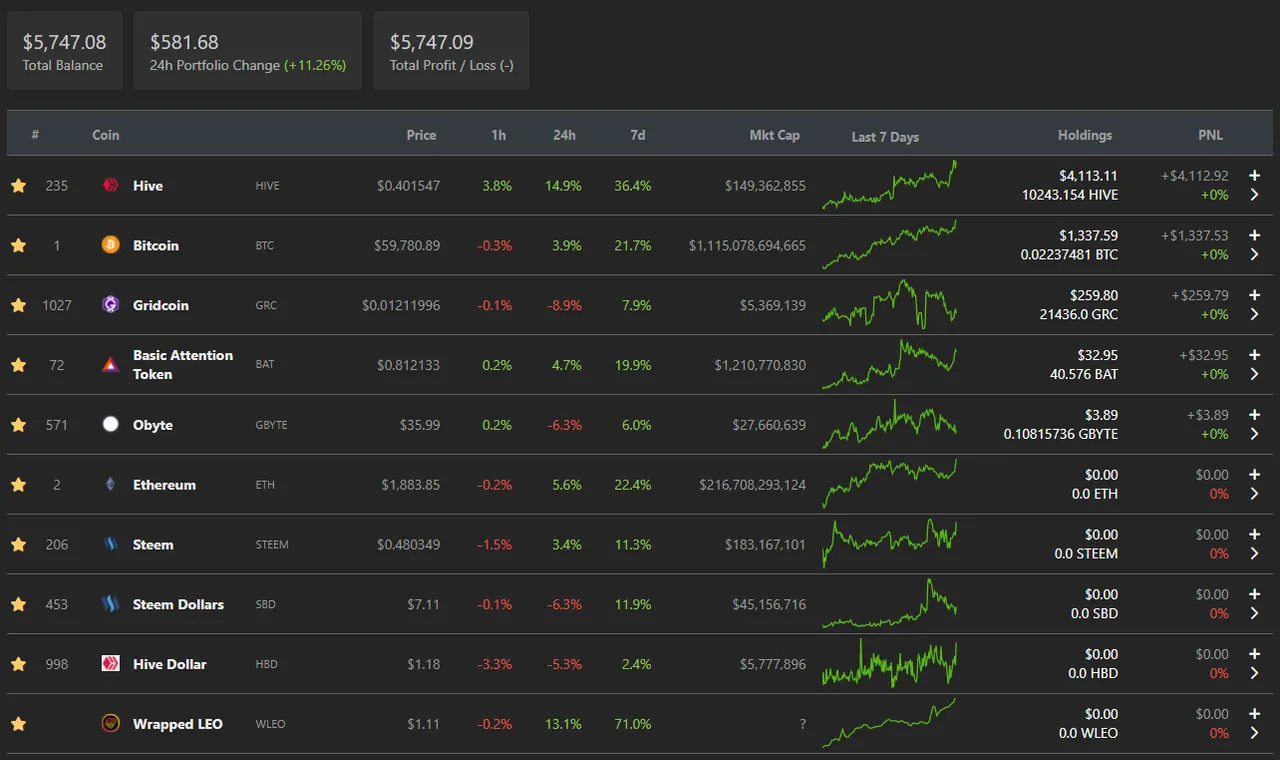Add a transaction with Hive Dollar plus icon
The image size is (1280, 760).
pos(1254,654)
